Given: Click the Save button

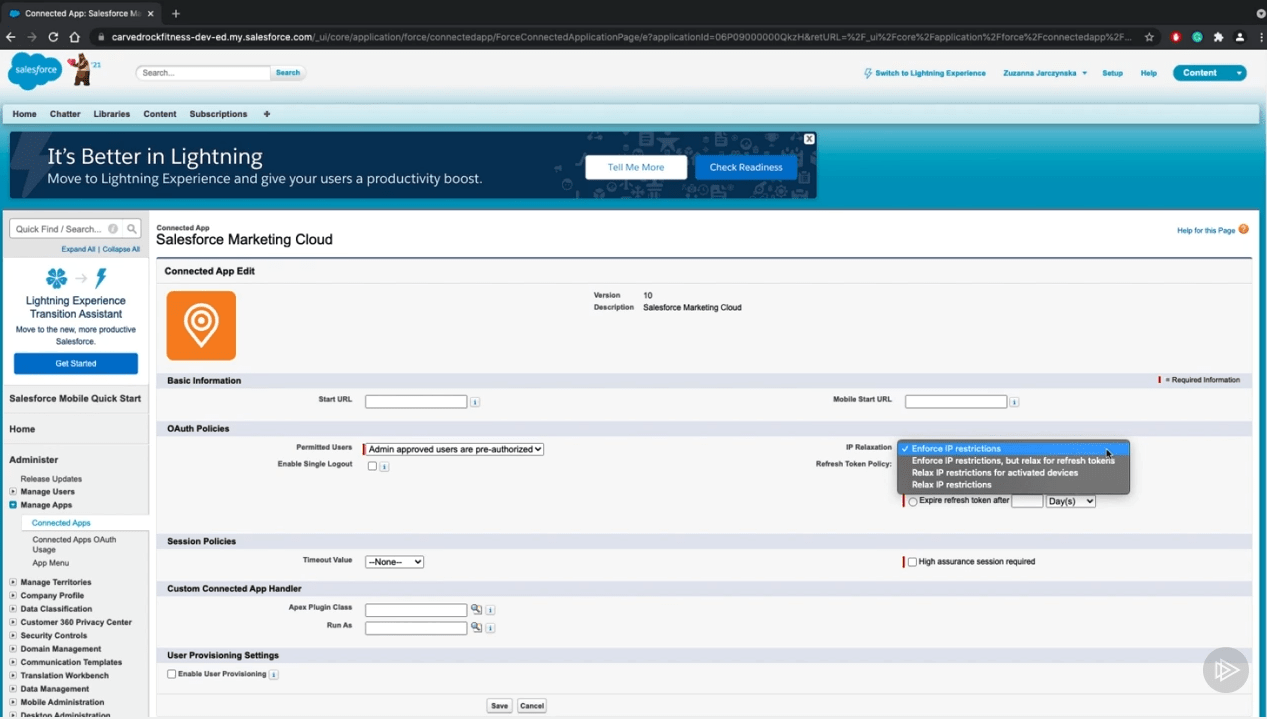Looking at the screenshot, I should coord(499,706).
